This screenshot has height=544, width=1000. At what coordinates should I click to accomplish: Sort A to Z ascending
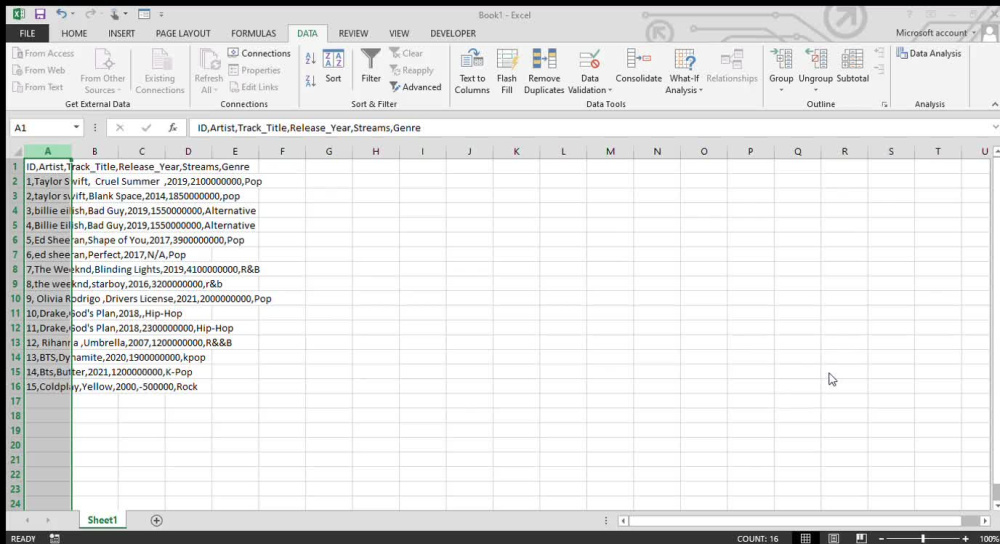coord(311,59)
